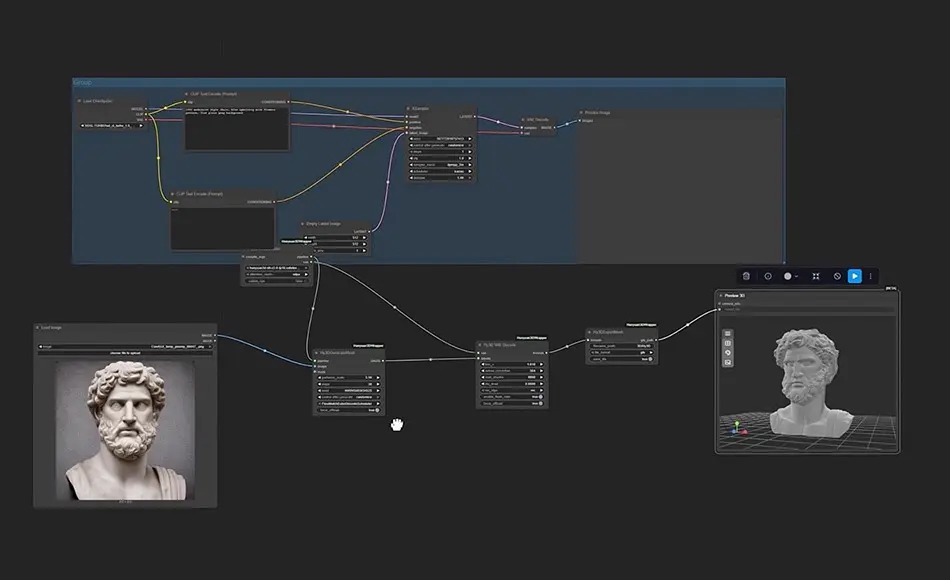Increase steps using the right arrow on KSampler
This screenshot has height=580, width=950.
(470, 151)
